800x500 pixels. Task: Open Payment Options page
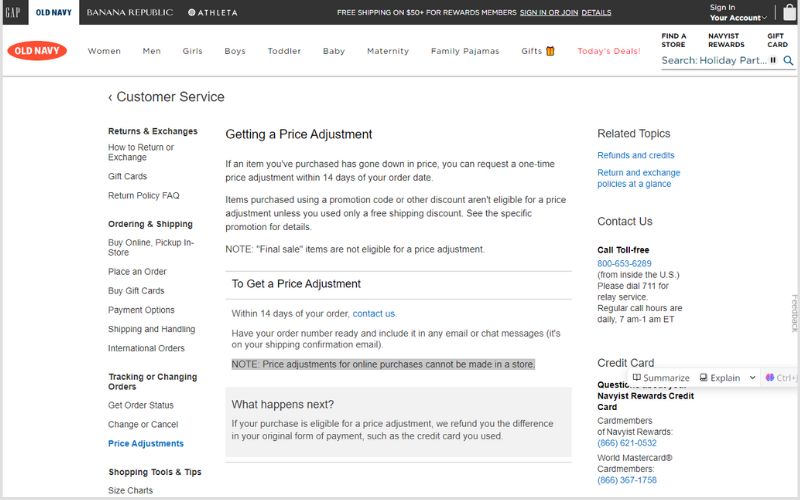tap(141, 310)
